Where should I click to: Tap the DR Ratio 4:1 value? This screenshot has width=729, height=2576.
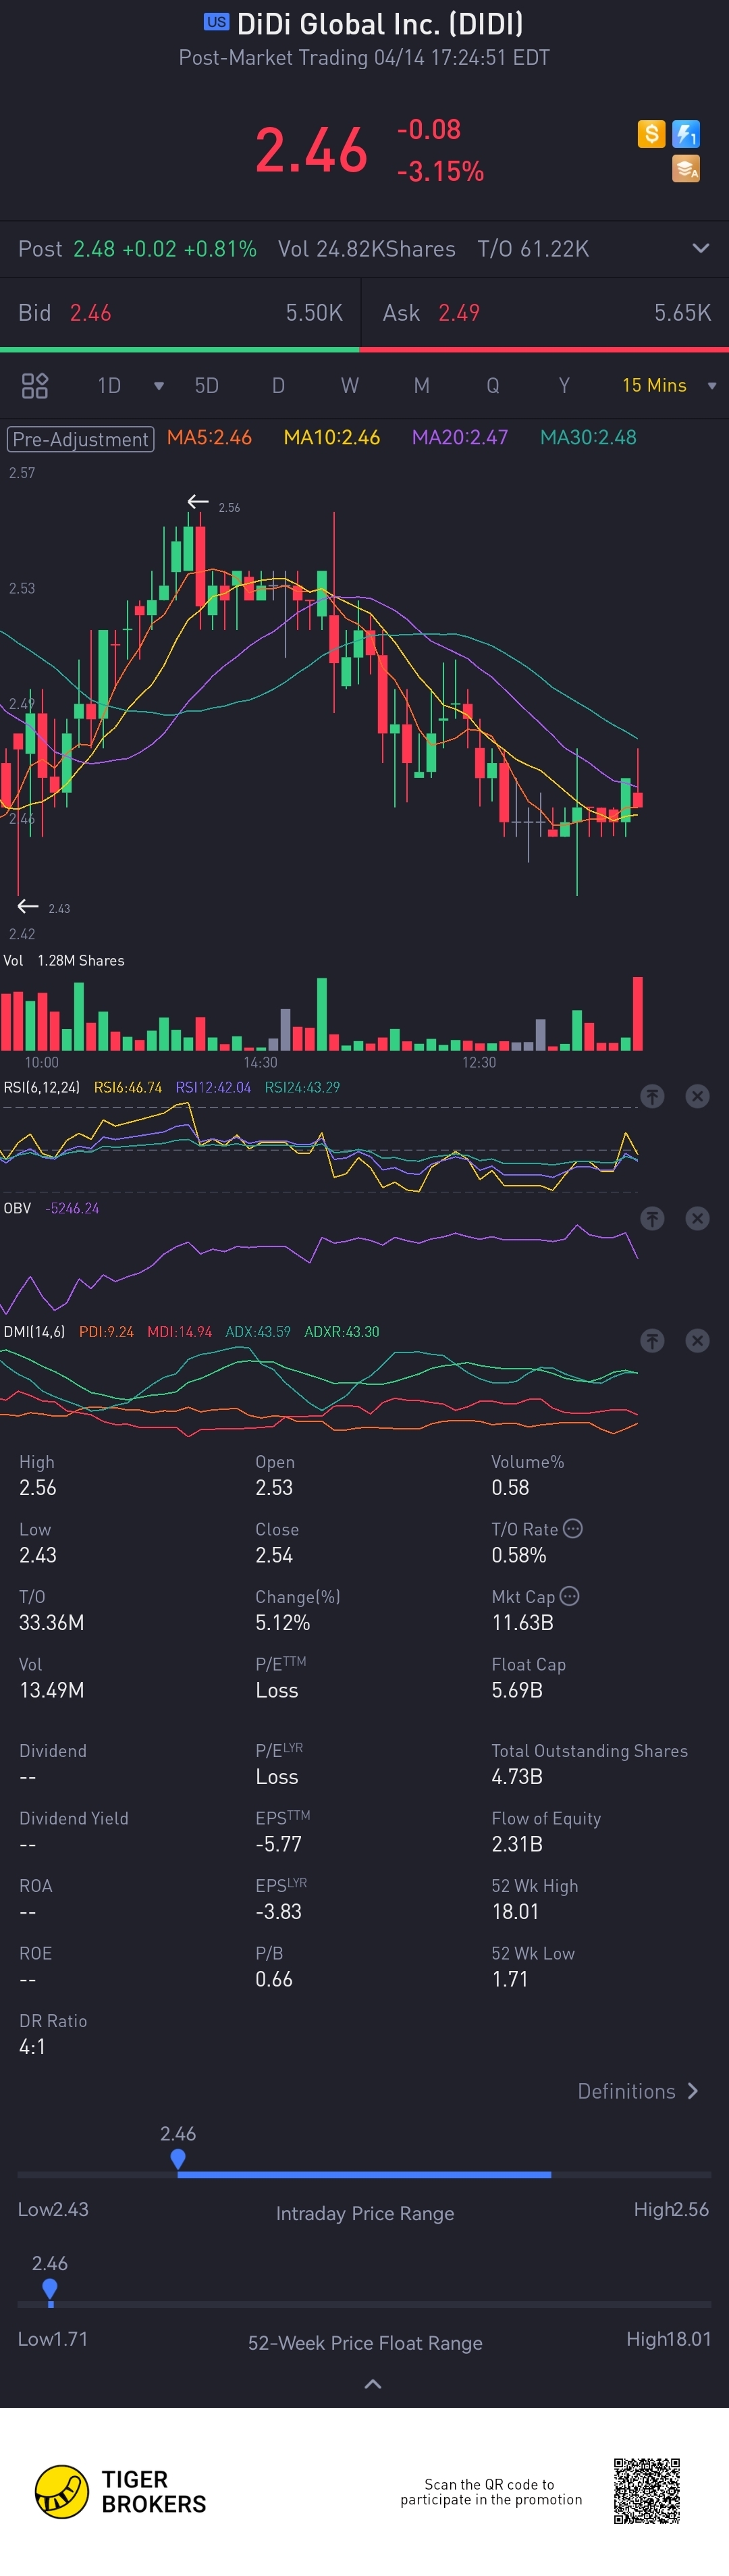point(32,2046)
